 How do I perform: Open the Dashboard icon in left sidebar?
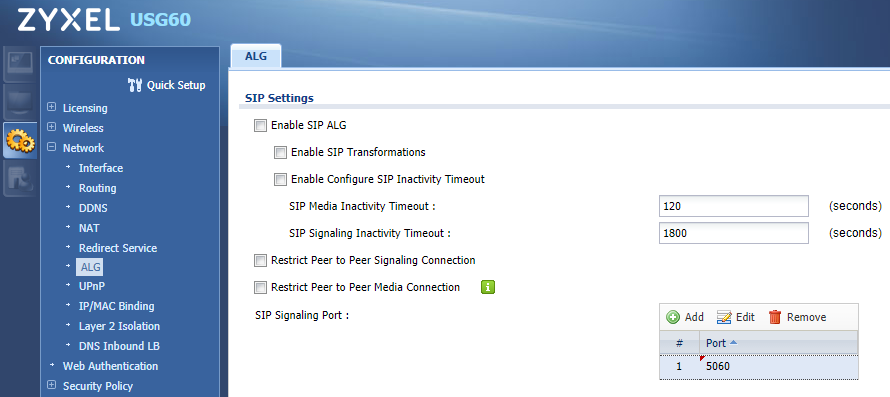pos(18,64)
